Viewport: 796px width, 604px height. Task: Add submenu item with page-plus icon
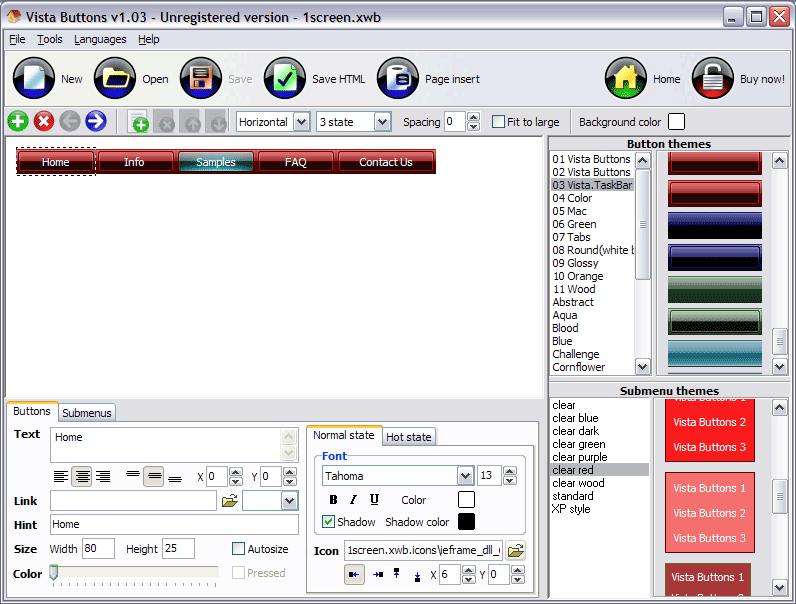138,122
